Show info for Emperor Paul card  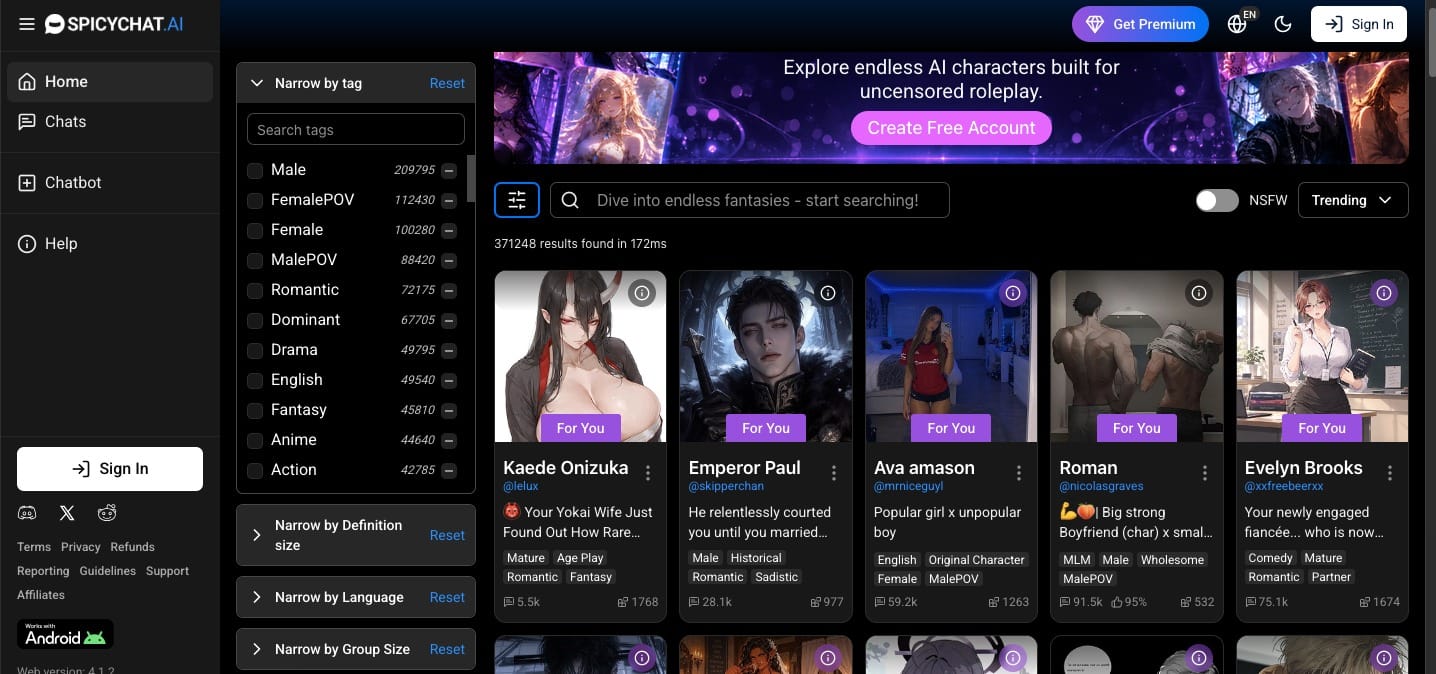coord(828,293)
